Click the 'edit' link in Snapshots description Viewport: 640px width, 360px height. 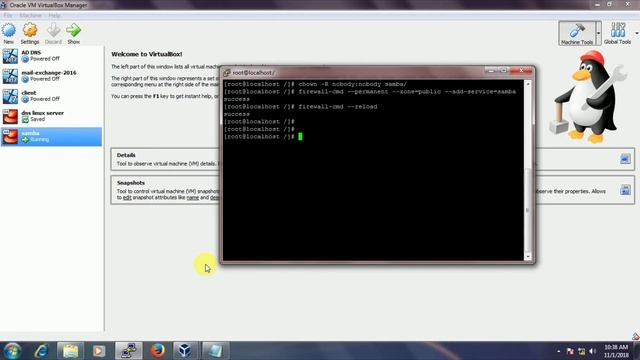point(127,198)
